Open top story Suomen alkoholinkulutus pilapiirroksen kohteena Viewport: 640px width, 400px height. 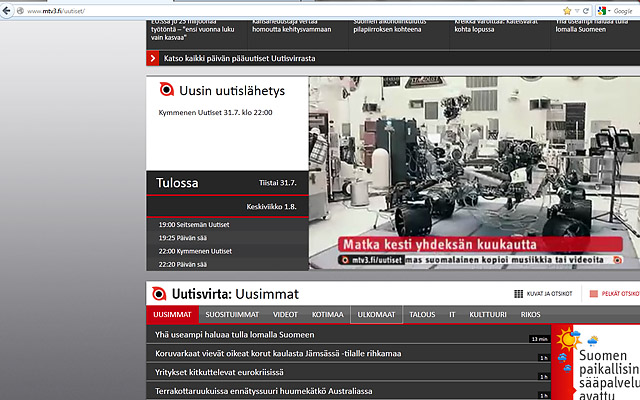(390, 26)
